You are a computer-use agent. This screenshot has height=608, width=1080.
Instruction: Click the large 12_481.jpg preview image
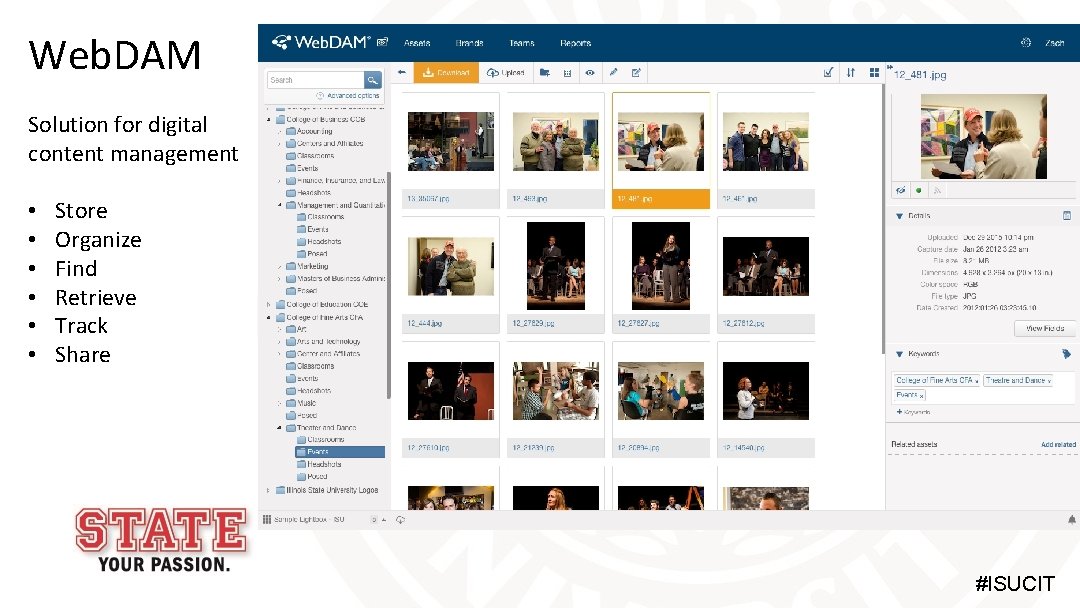[x=984, y=136]
